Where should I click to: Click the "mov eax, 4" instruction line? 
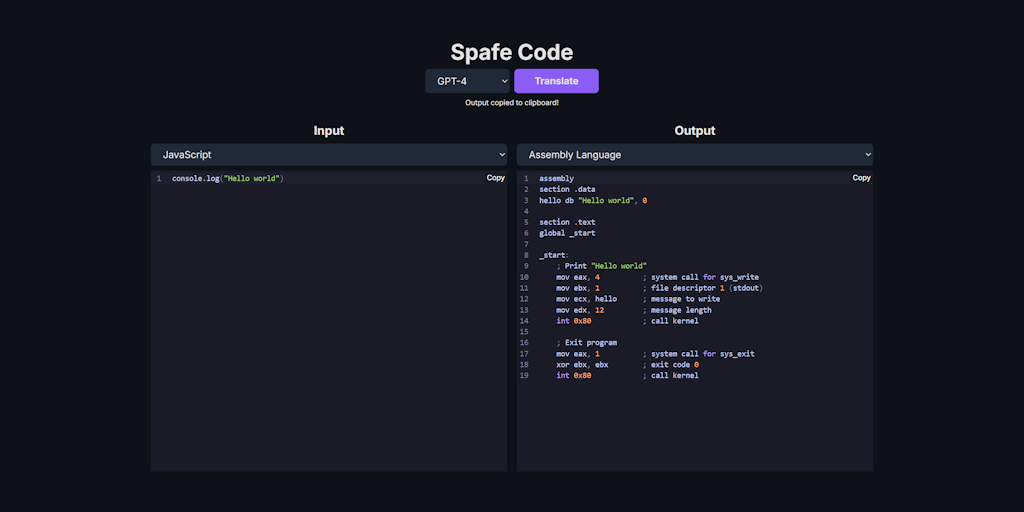pos(579,277)
